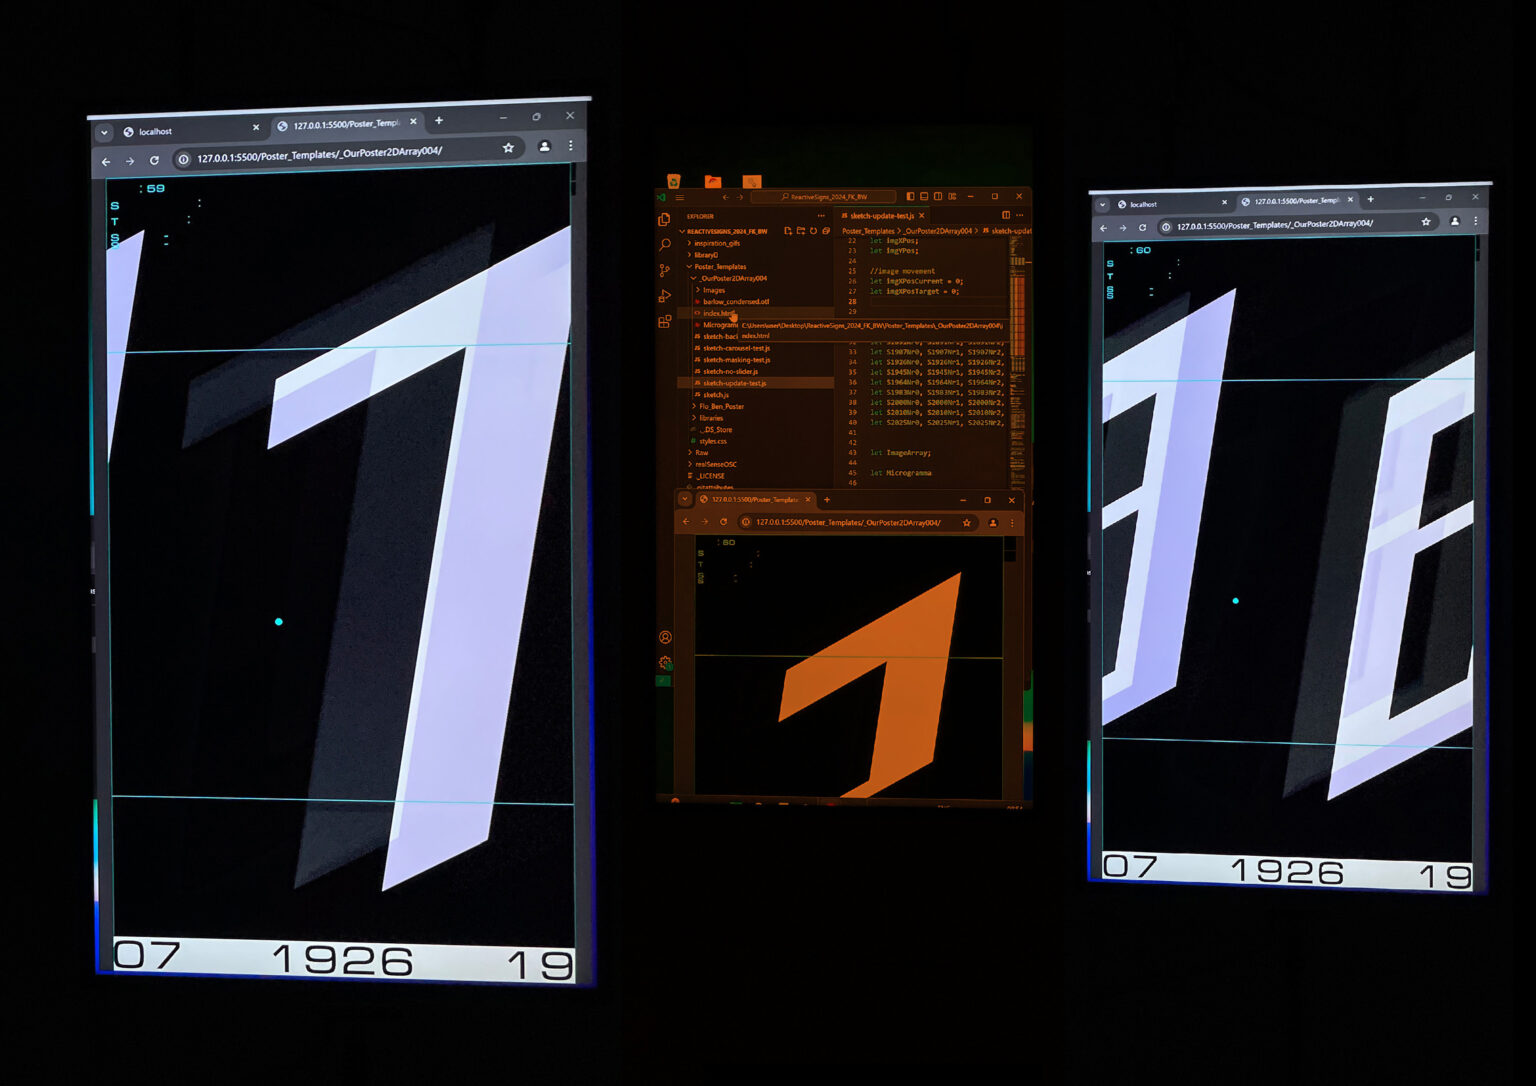Bookmark page with star in left browser
The height and width of the screenshot is (1086, 1536).
coord(508,148)
